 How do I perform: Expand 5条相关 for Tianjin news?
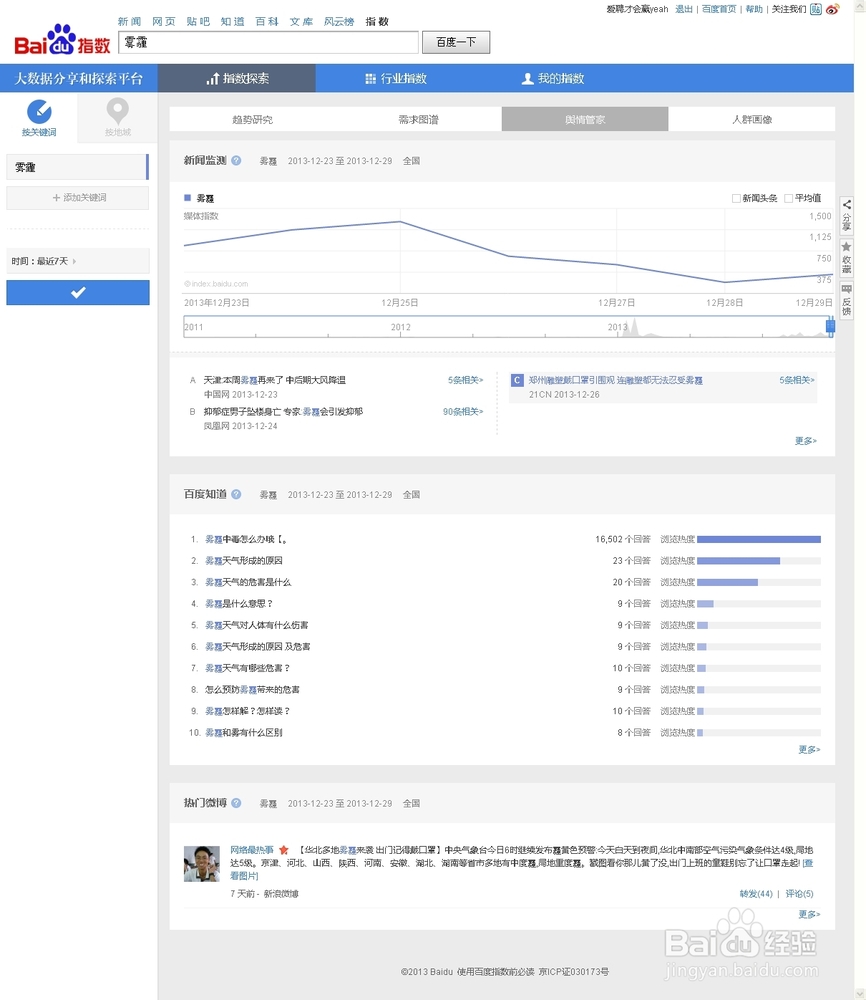466,380
